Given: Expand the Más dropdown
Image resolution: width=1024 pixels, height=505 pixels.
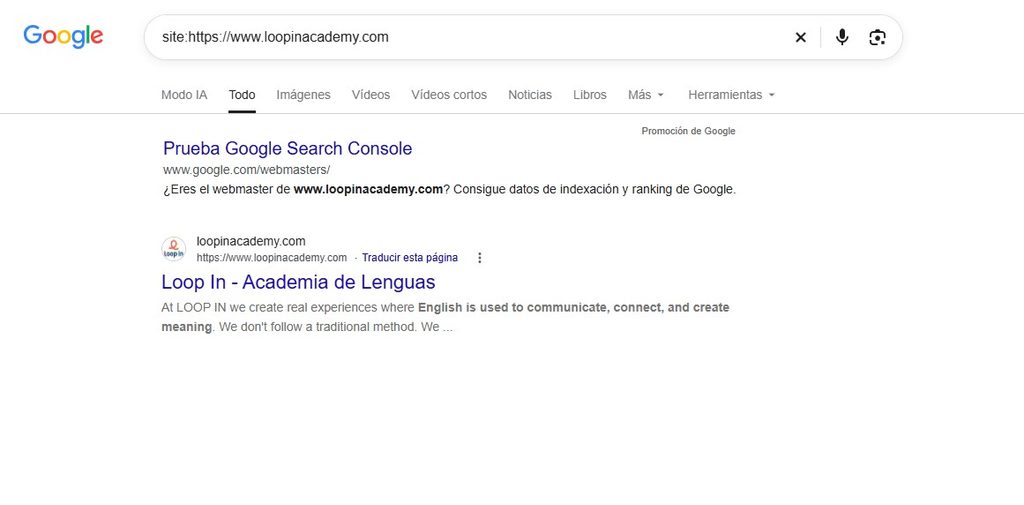Looking at the screenshot, I should click(645, 95).
